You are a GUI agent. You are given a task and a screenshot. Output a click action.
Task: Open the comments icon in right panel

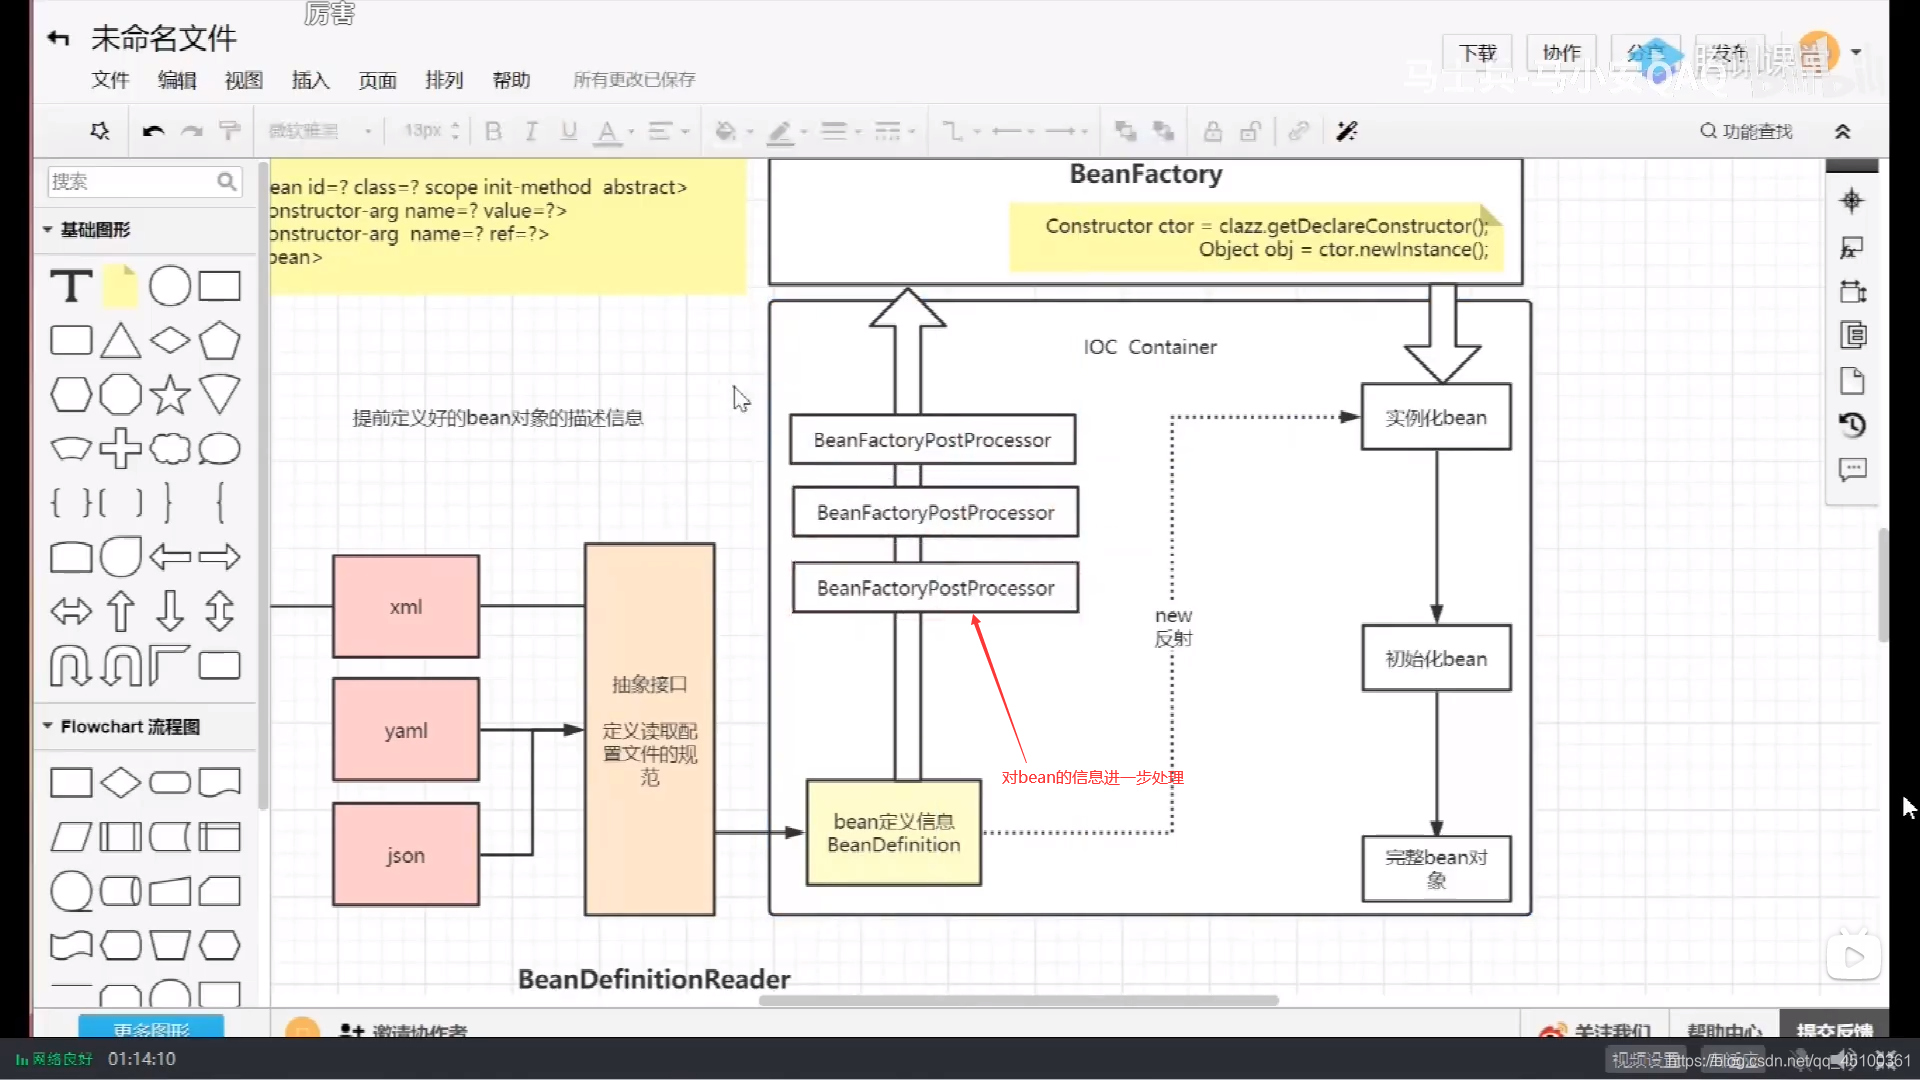coord(1852,470)
